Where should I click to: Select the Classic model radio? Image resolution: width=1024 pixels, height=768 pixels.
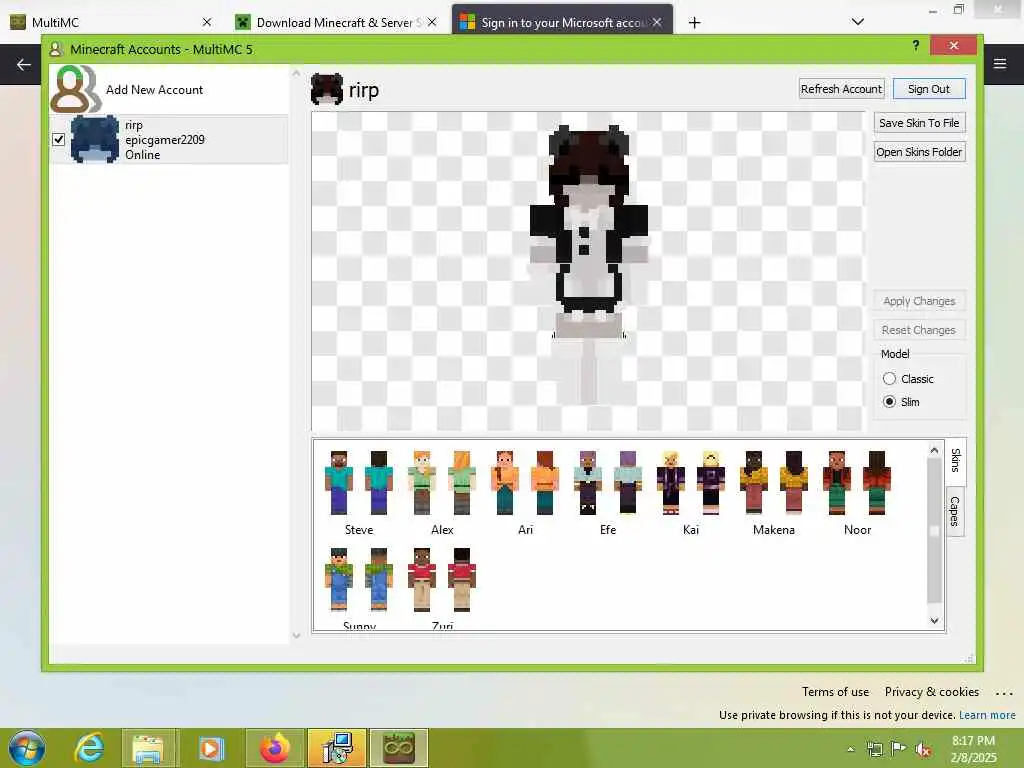(x=889, y=379)
